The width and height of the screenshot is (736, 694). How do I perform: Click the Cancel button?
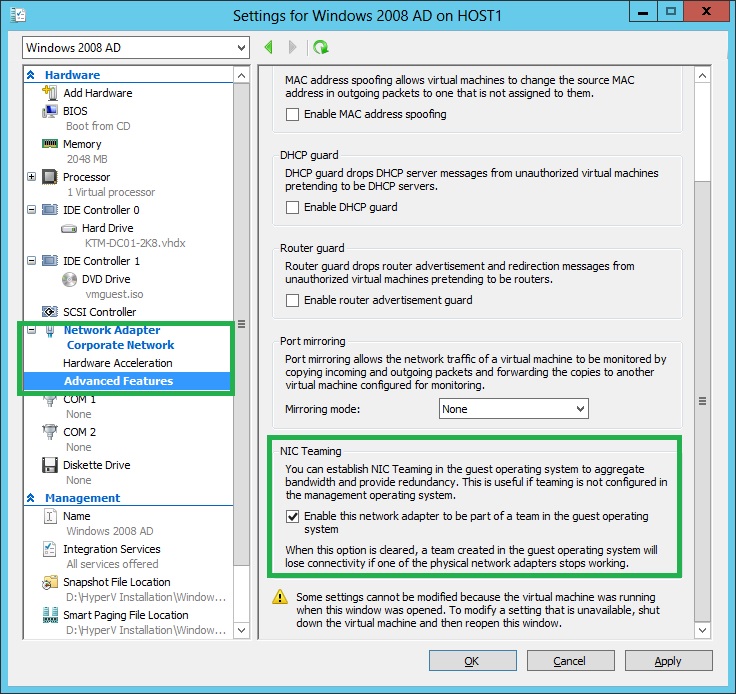570,661
